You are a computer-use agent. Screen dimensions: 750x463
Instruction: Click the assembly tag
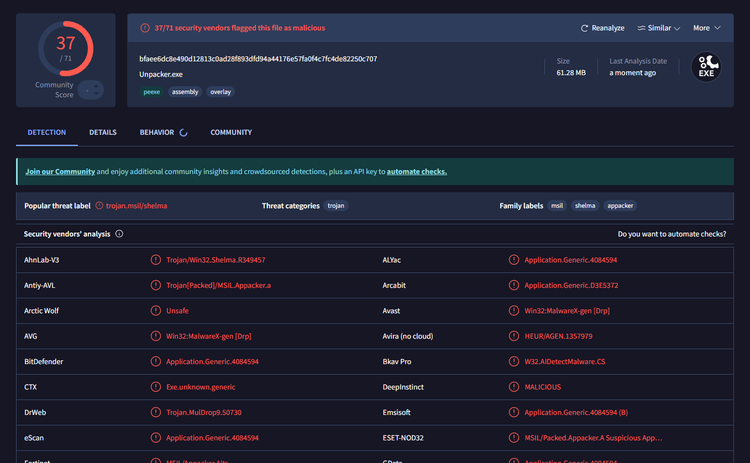[x=185, y=92]
